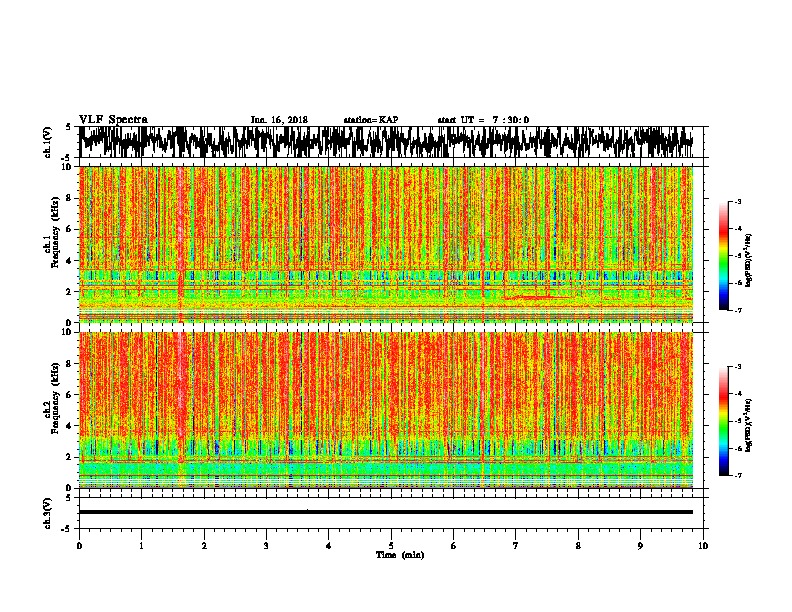Click the "-5" tick on the ch.3(V) axis
The width and height of the screenshot is (792, 612).
click(x=68, y=529)
